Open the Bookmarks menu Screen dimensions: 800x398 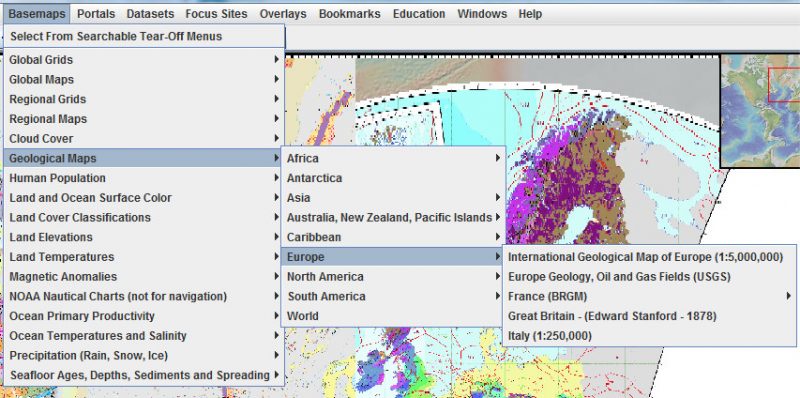point(349,14)
